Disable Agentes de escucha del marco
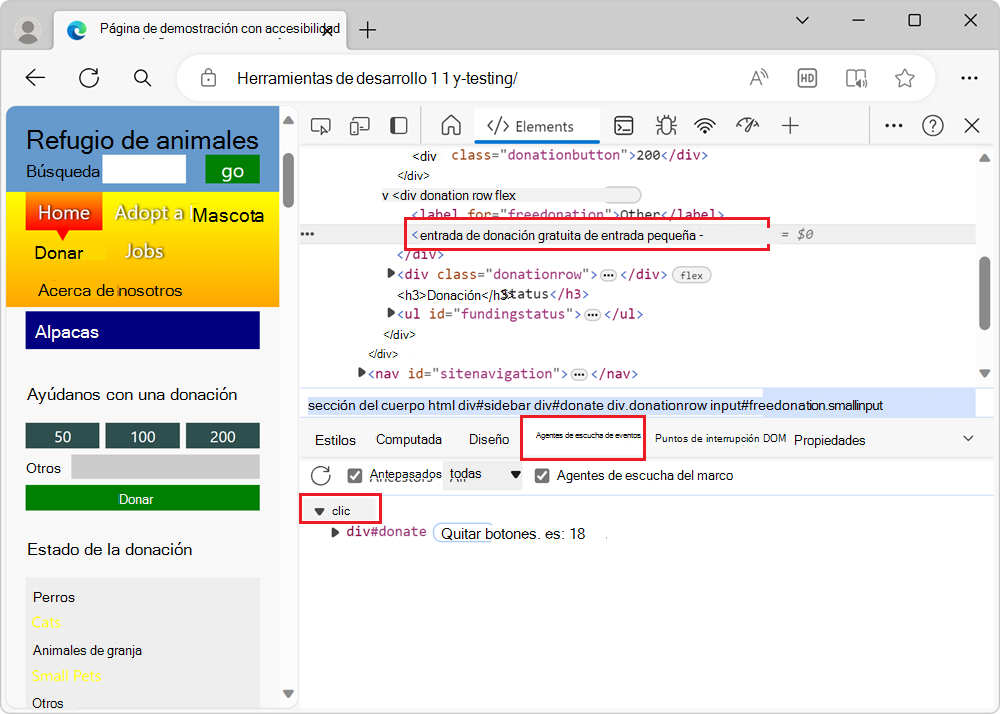This screenshot has height=714, width=1000. click(x=542, y=475)
